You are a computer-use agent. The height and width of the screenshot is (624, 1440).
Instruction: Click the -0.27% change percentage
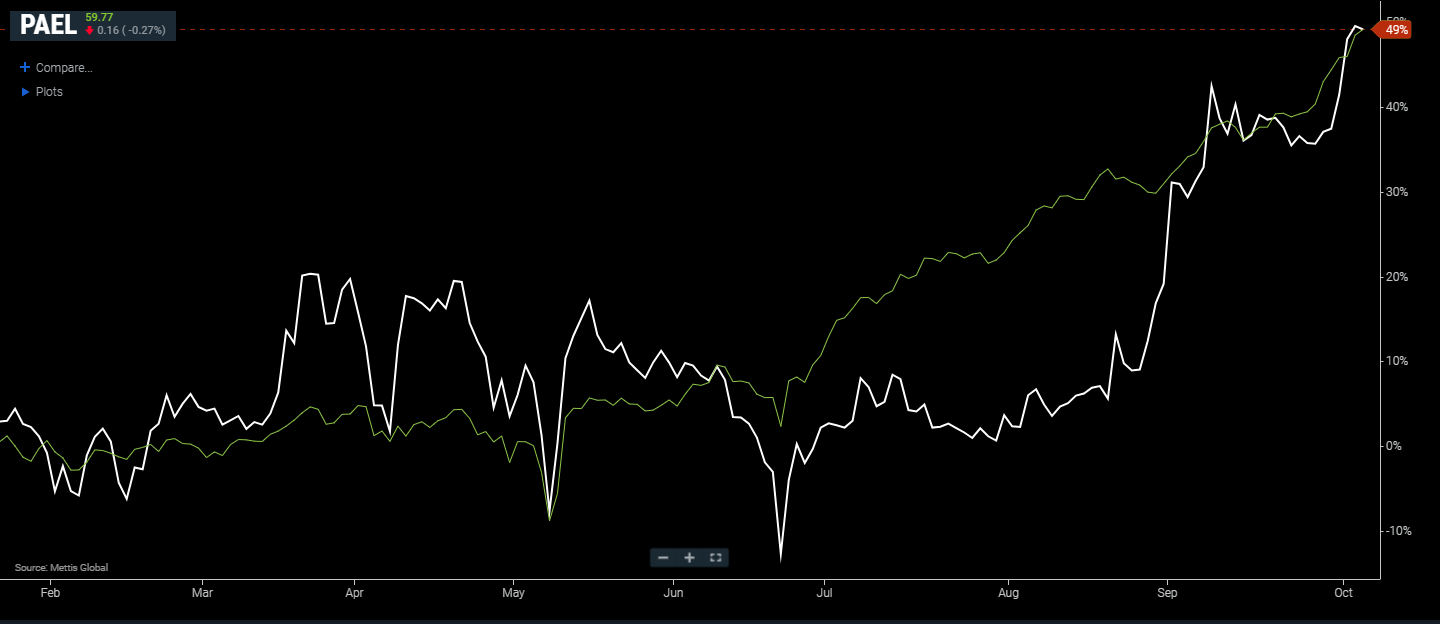coord(143,31)
